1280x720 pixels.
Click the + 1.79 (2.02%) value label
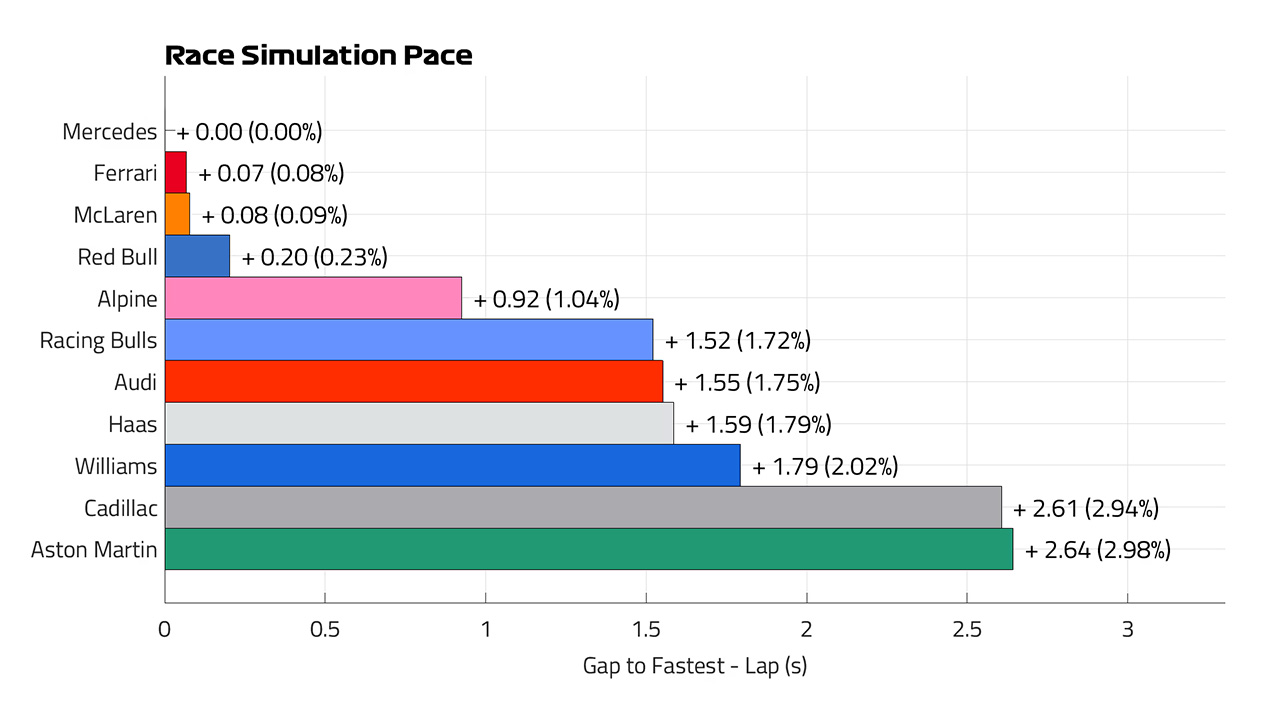pos(825,465)
